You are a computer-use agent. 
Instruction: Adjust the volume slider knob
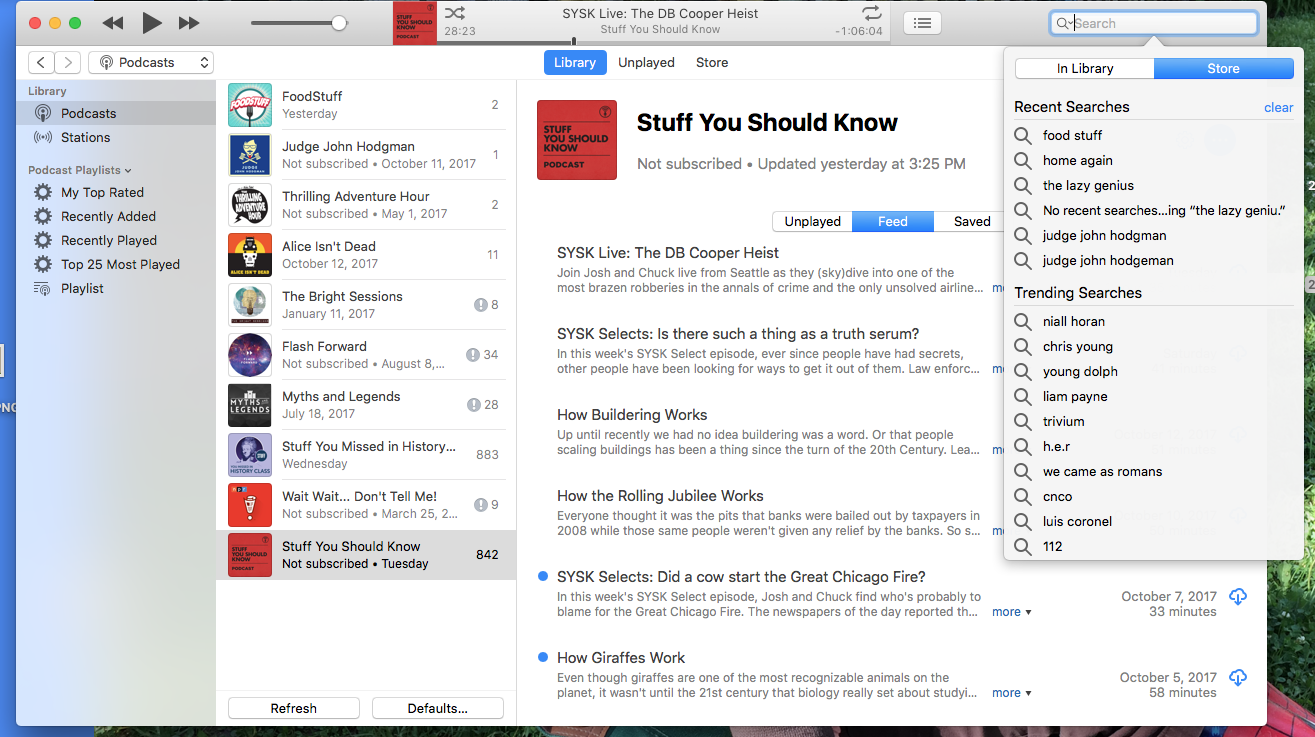pos(339,22)
